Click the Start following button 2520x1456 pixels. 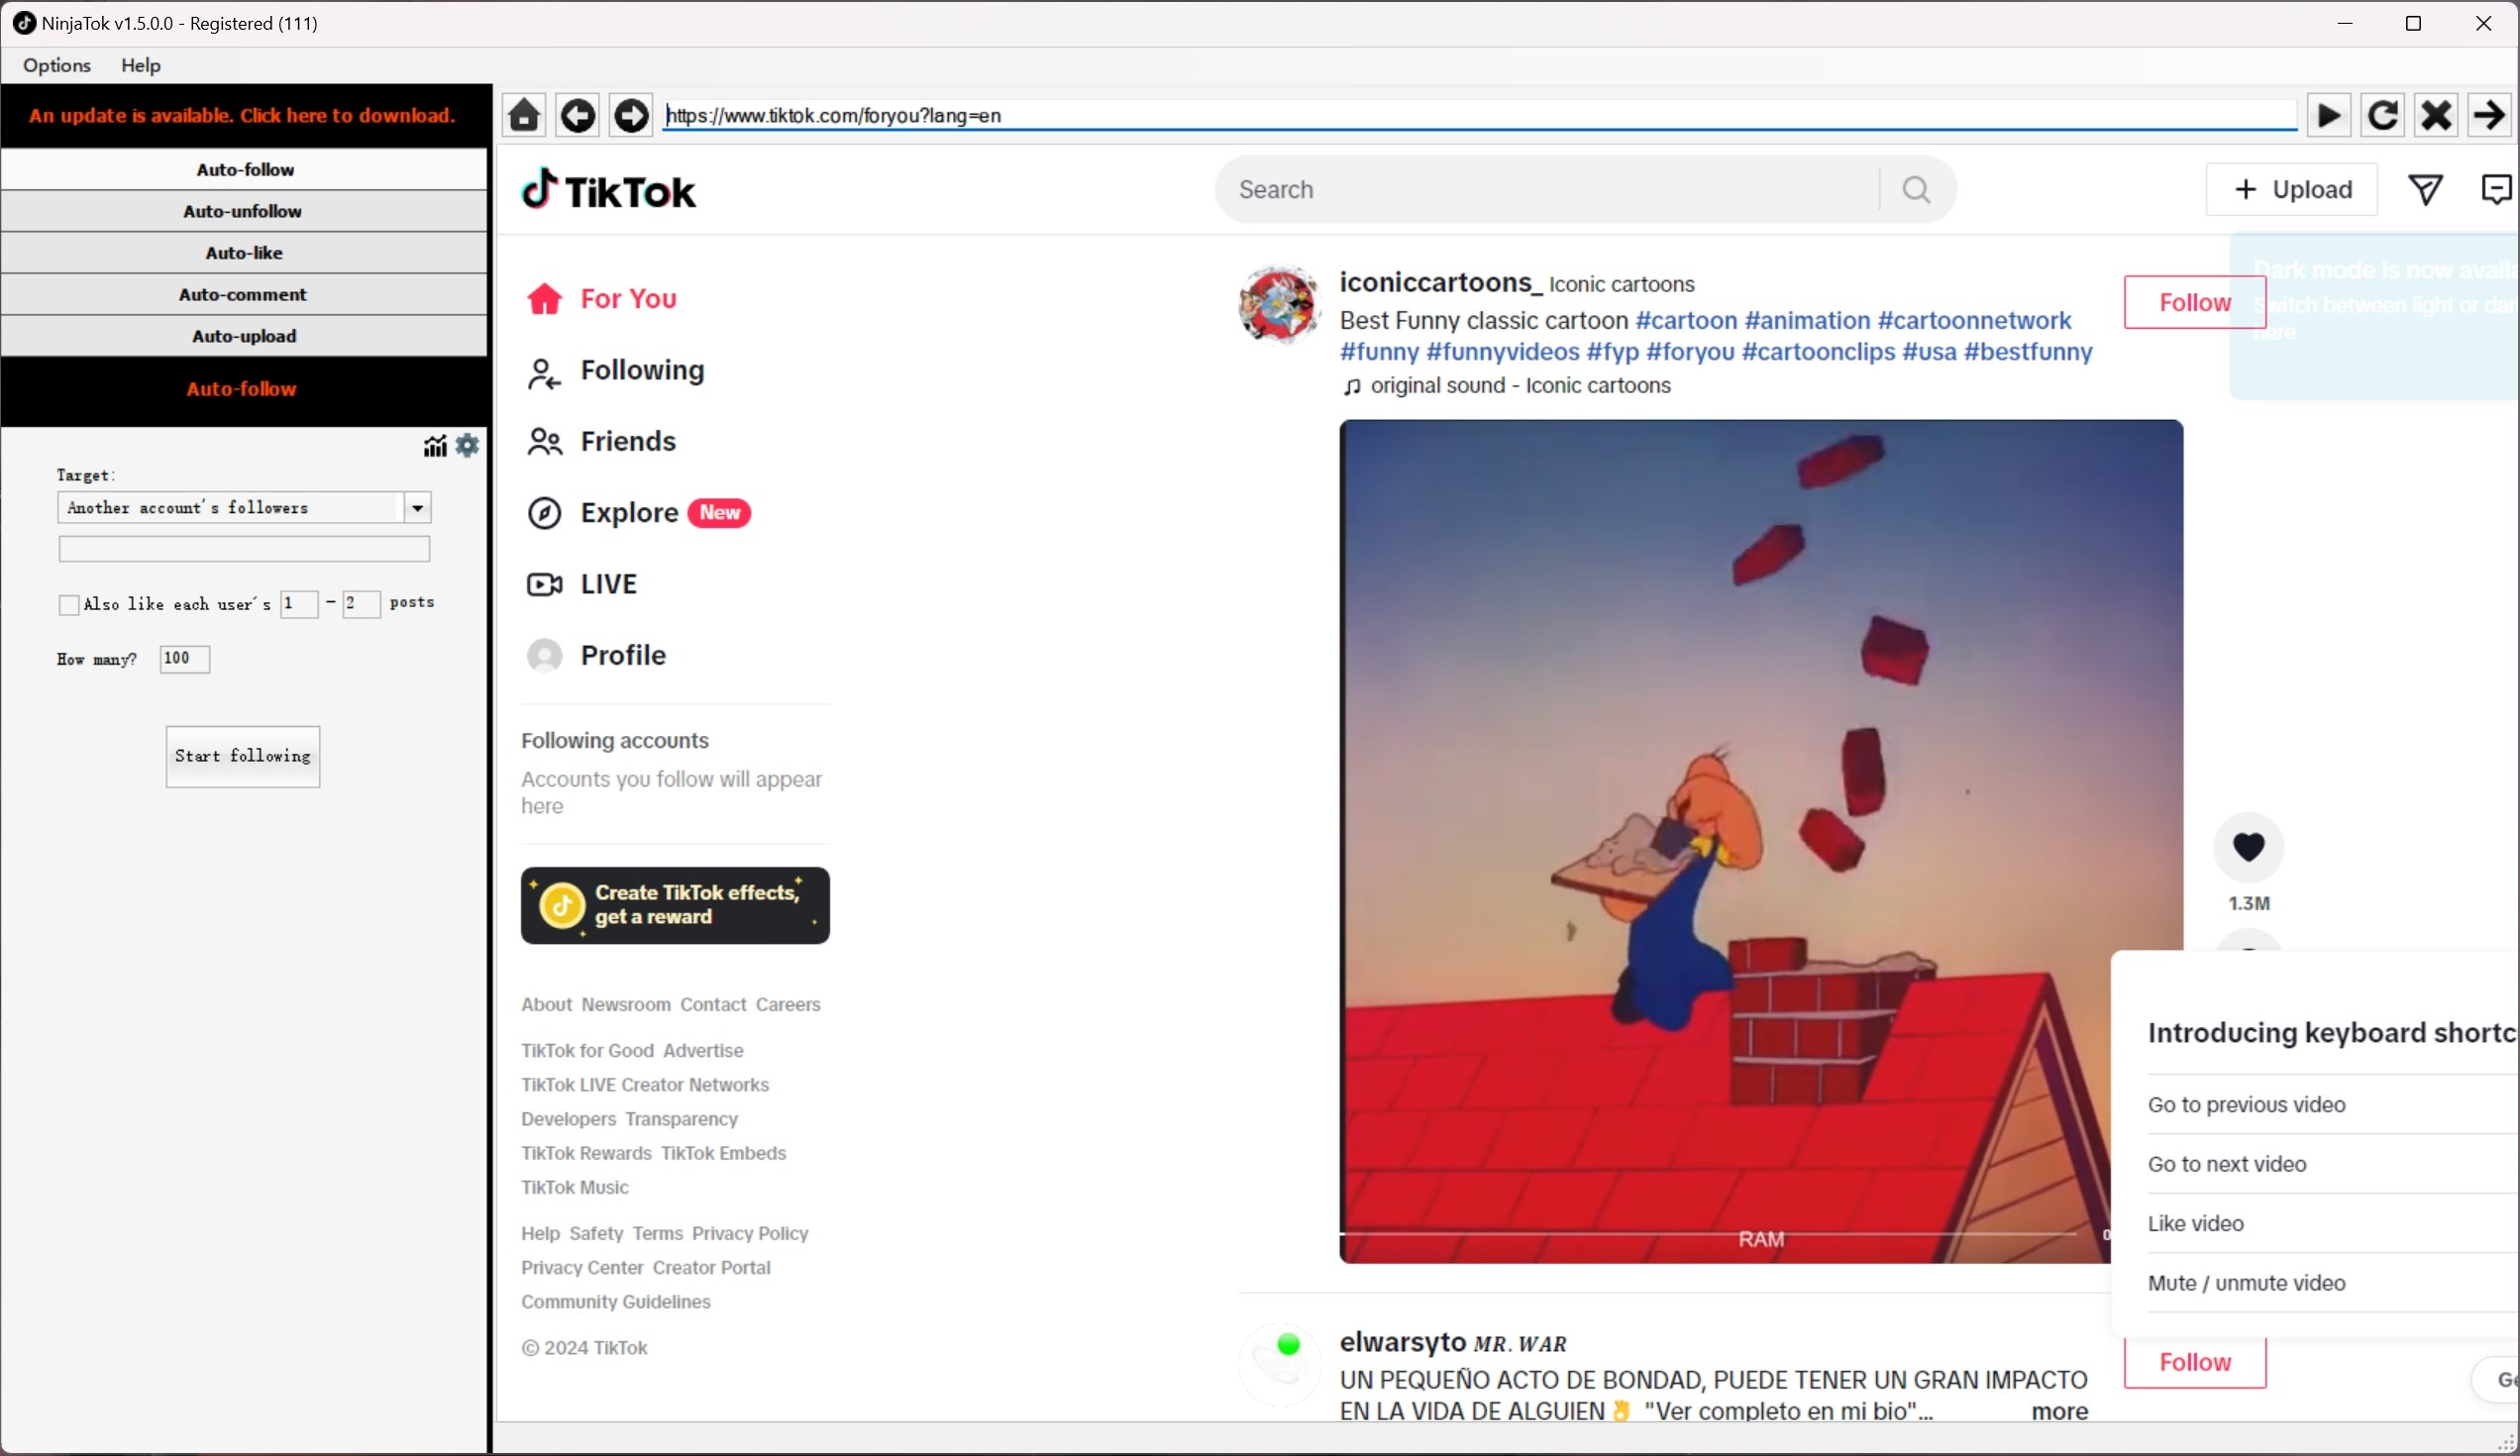(243, 757)
